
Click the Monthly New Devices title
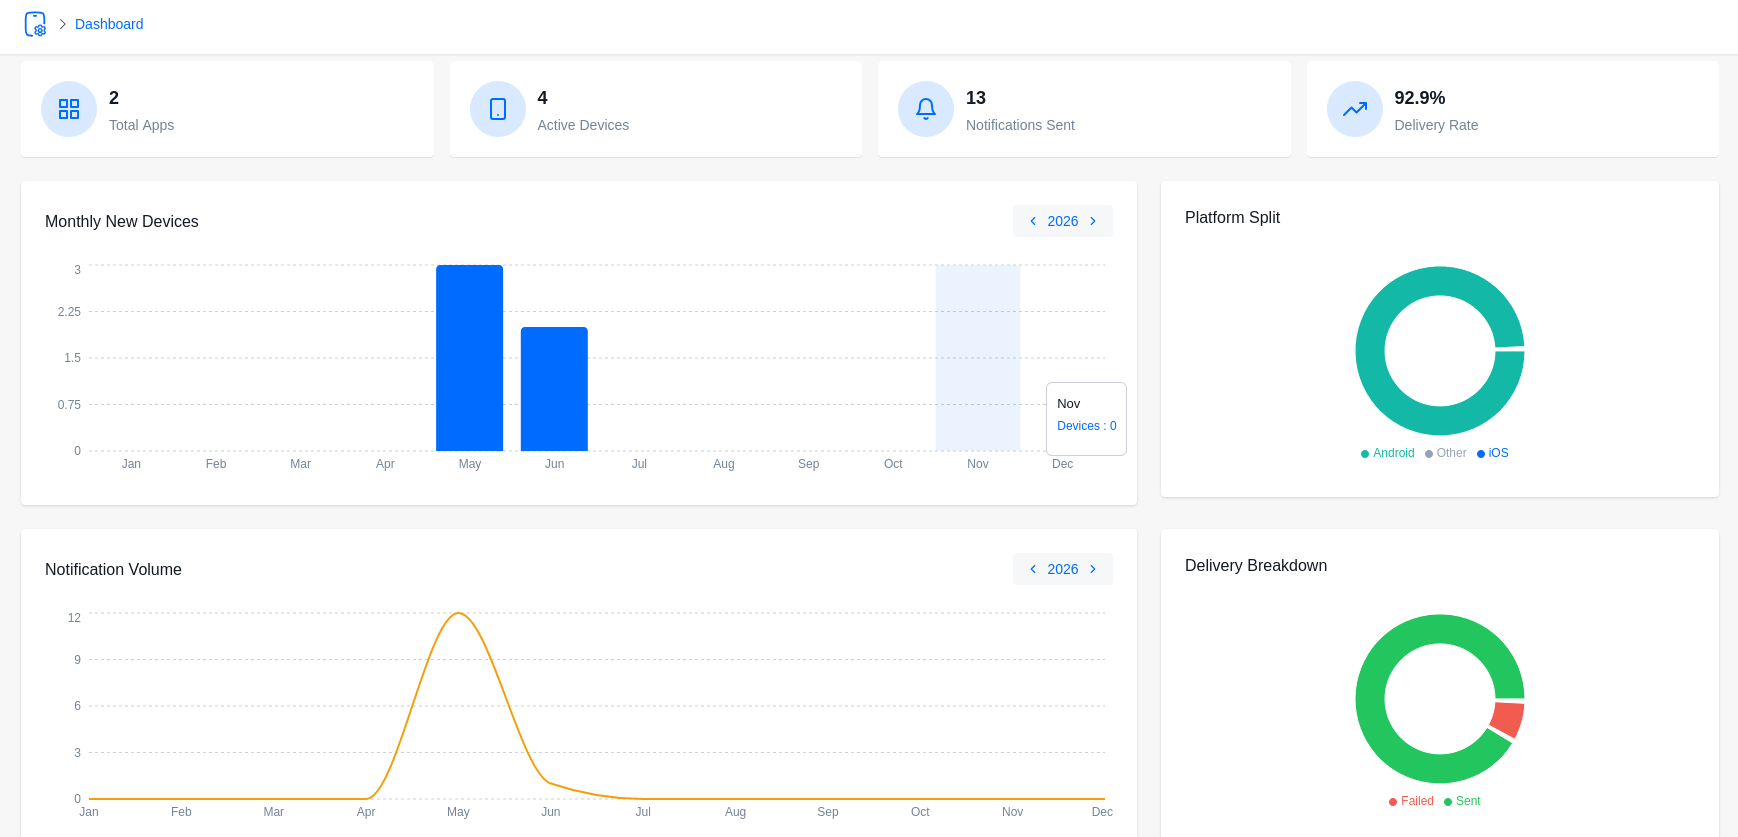click(122, 221)
